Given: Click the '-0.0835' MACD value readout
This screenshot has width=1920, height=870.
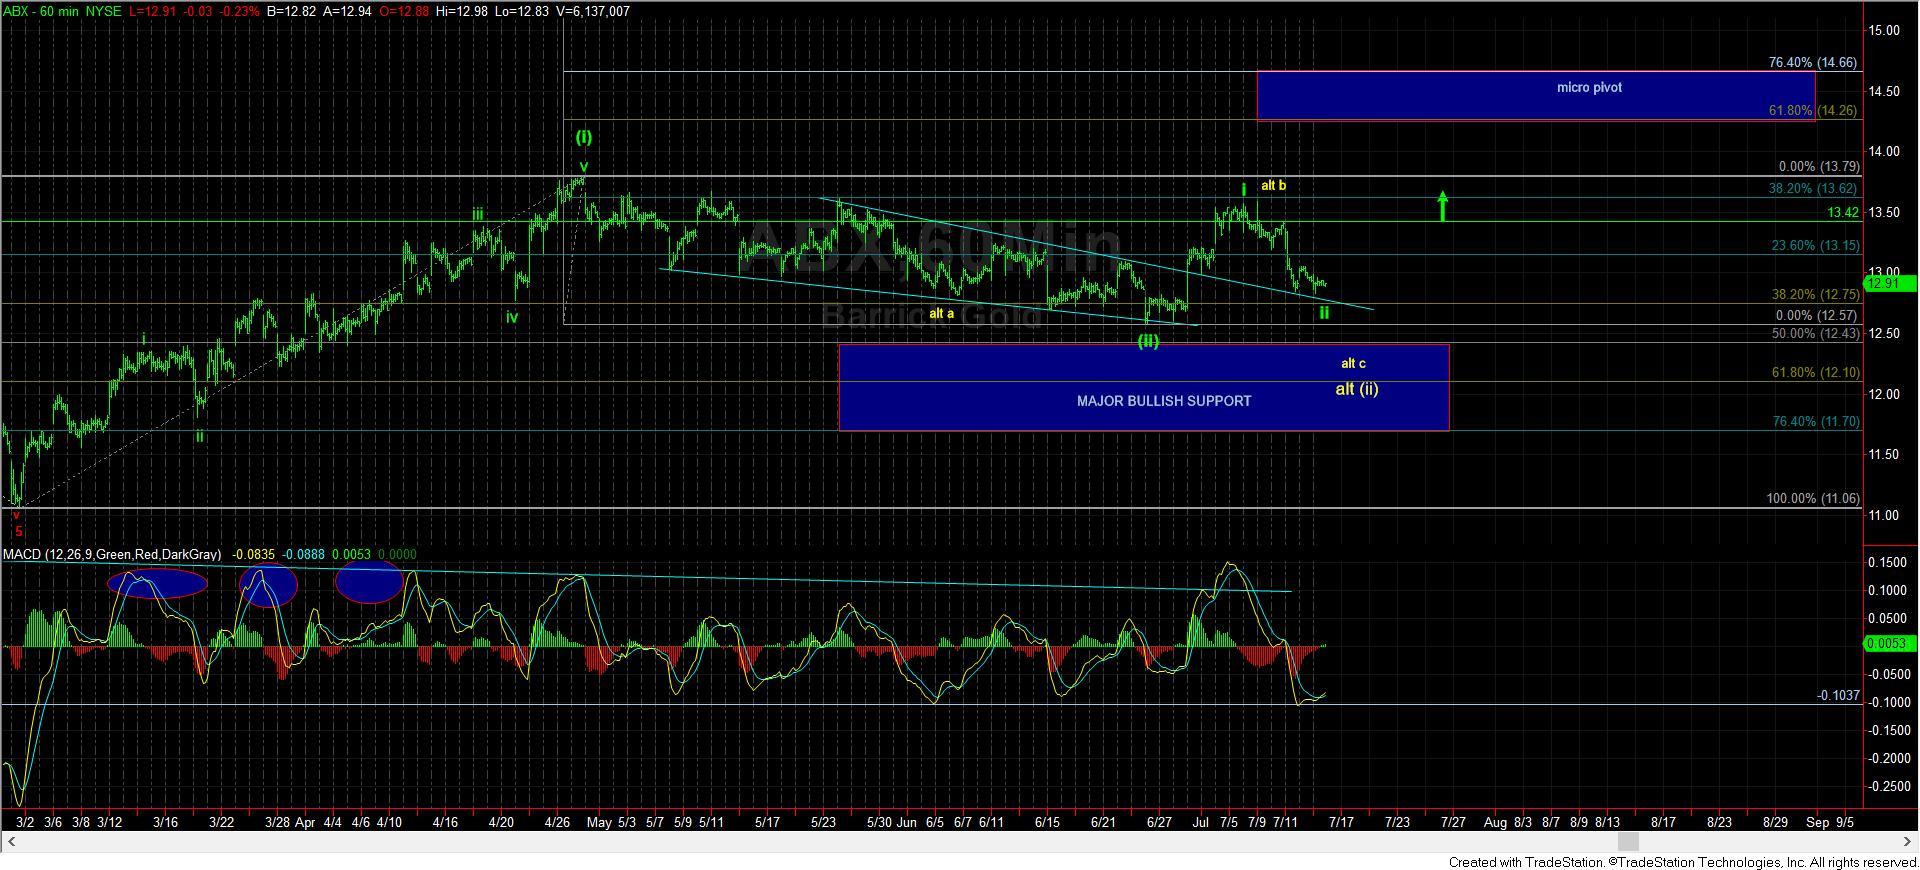Looking at the screenshot, I should pos(254,554).
